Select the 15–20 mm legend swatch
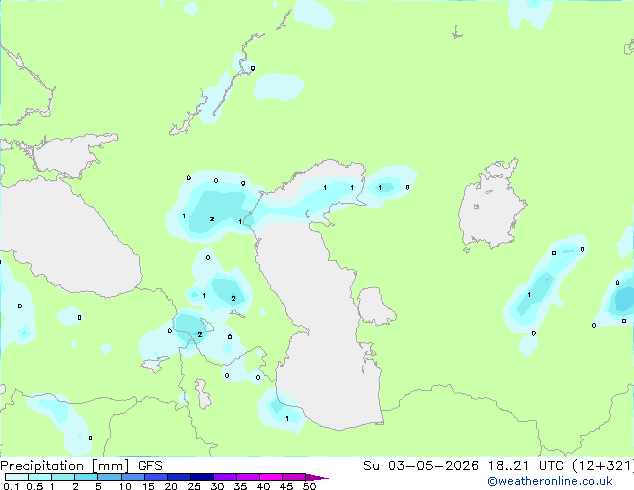 point(155,477)
